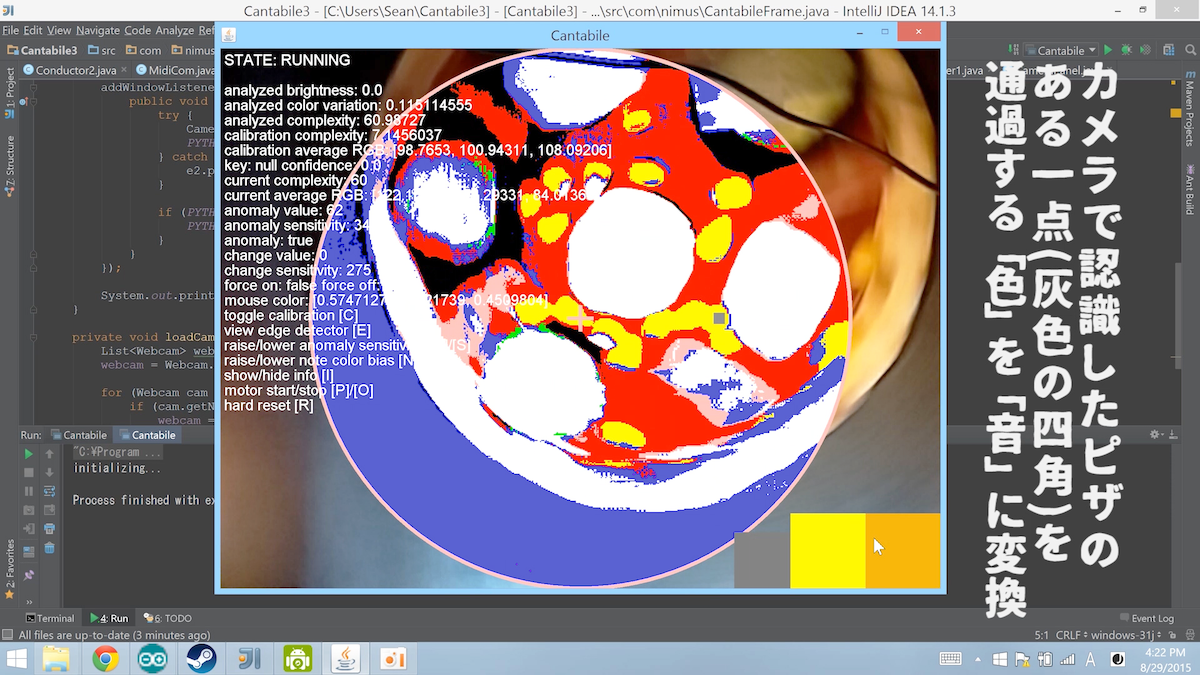This screenshot has height=675, width=1200.
Task: Open the Analyze menu
Action: (x=174, y=31)
